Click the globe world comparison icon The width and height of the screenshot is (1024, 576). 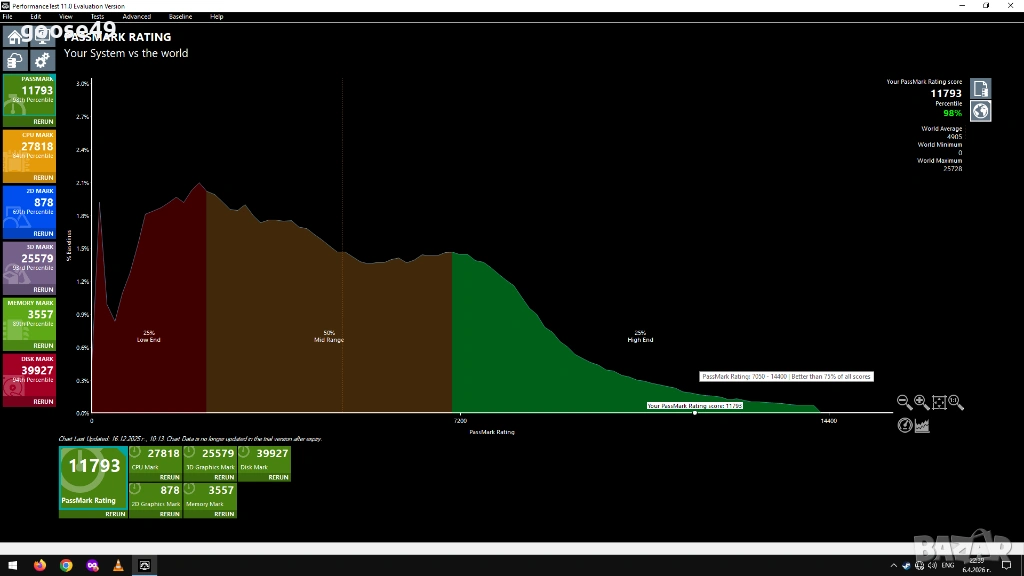[x=980, y=111]
